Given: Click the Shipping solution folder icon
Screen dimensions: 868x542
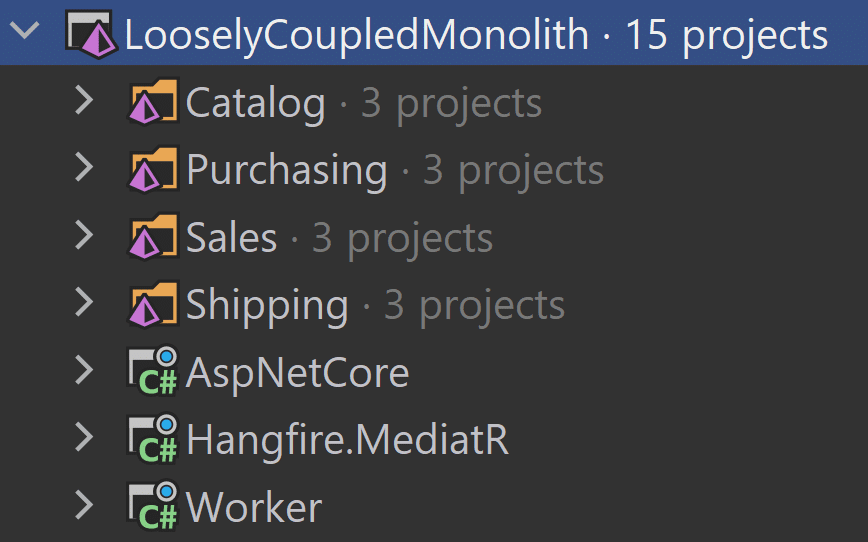Looking at the screenshot, I should tap(153, 304).
